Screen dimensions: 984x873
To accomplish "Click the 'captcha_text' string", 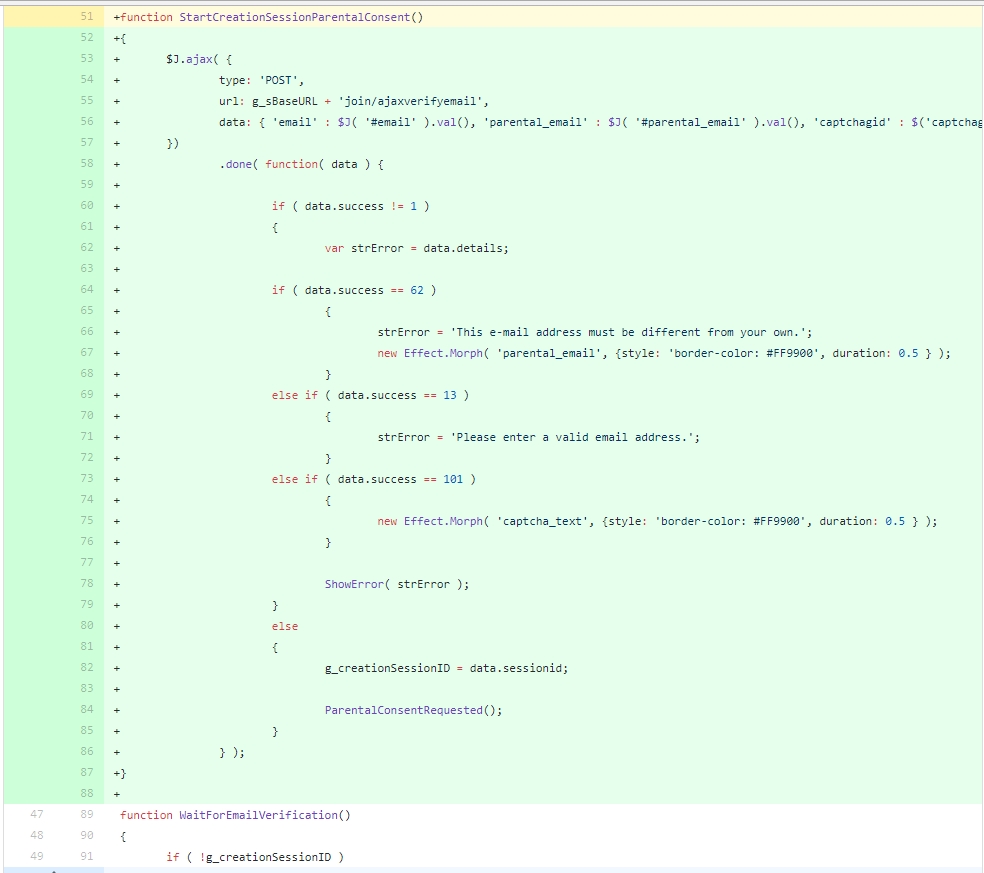I will (x=542, y=522).
